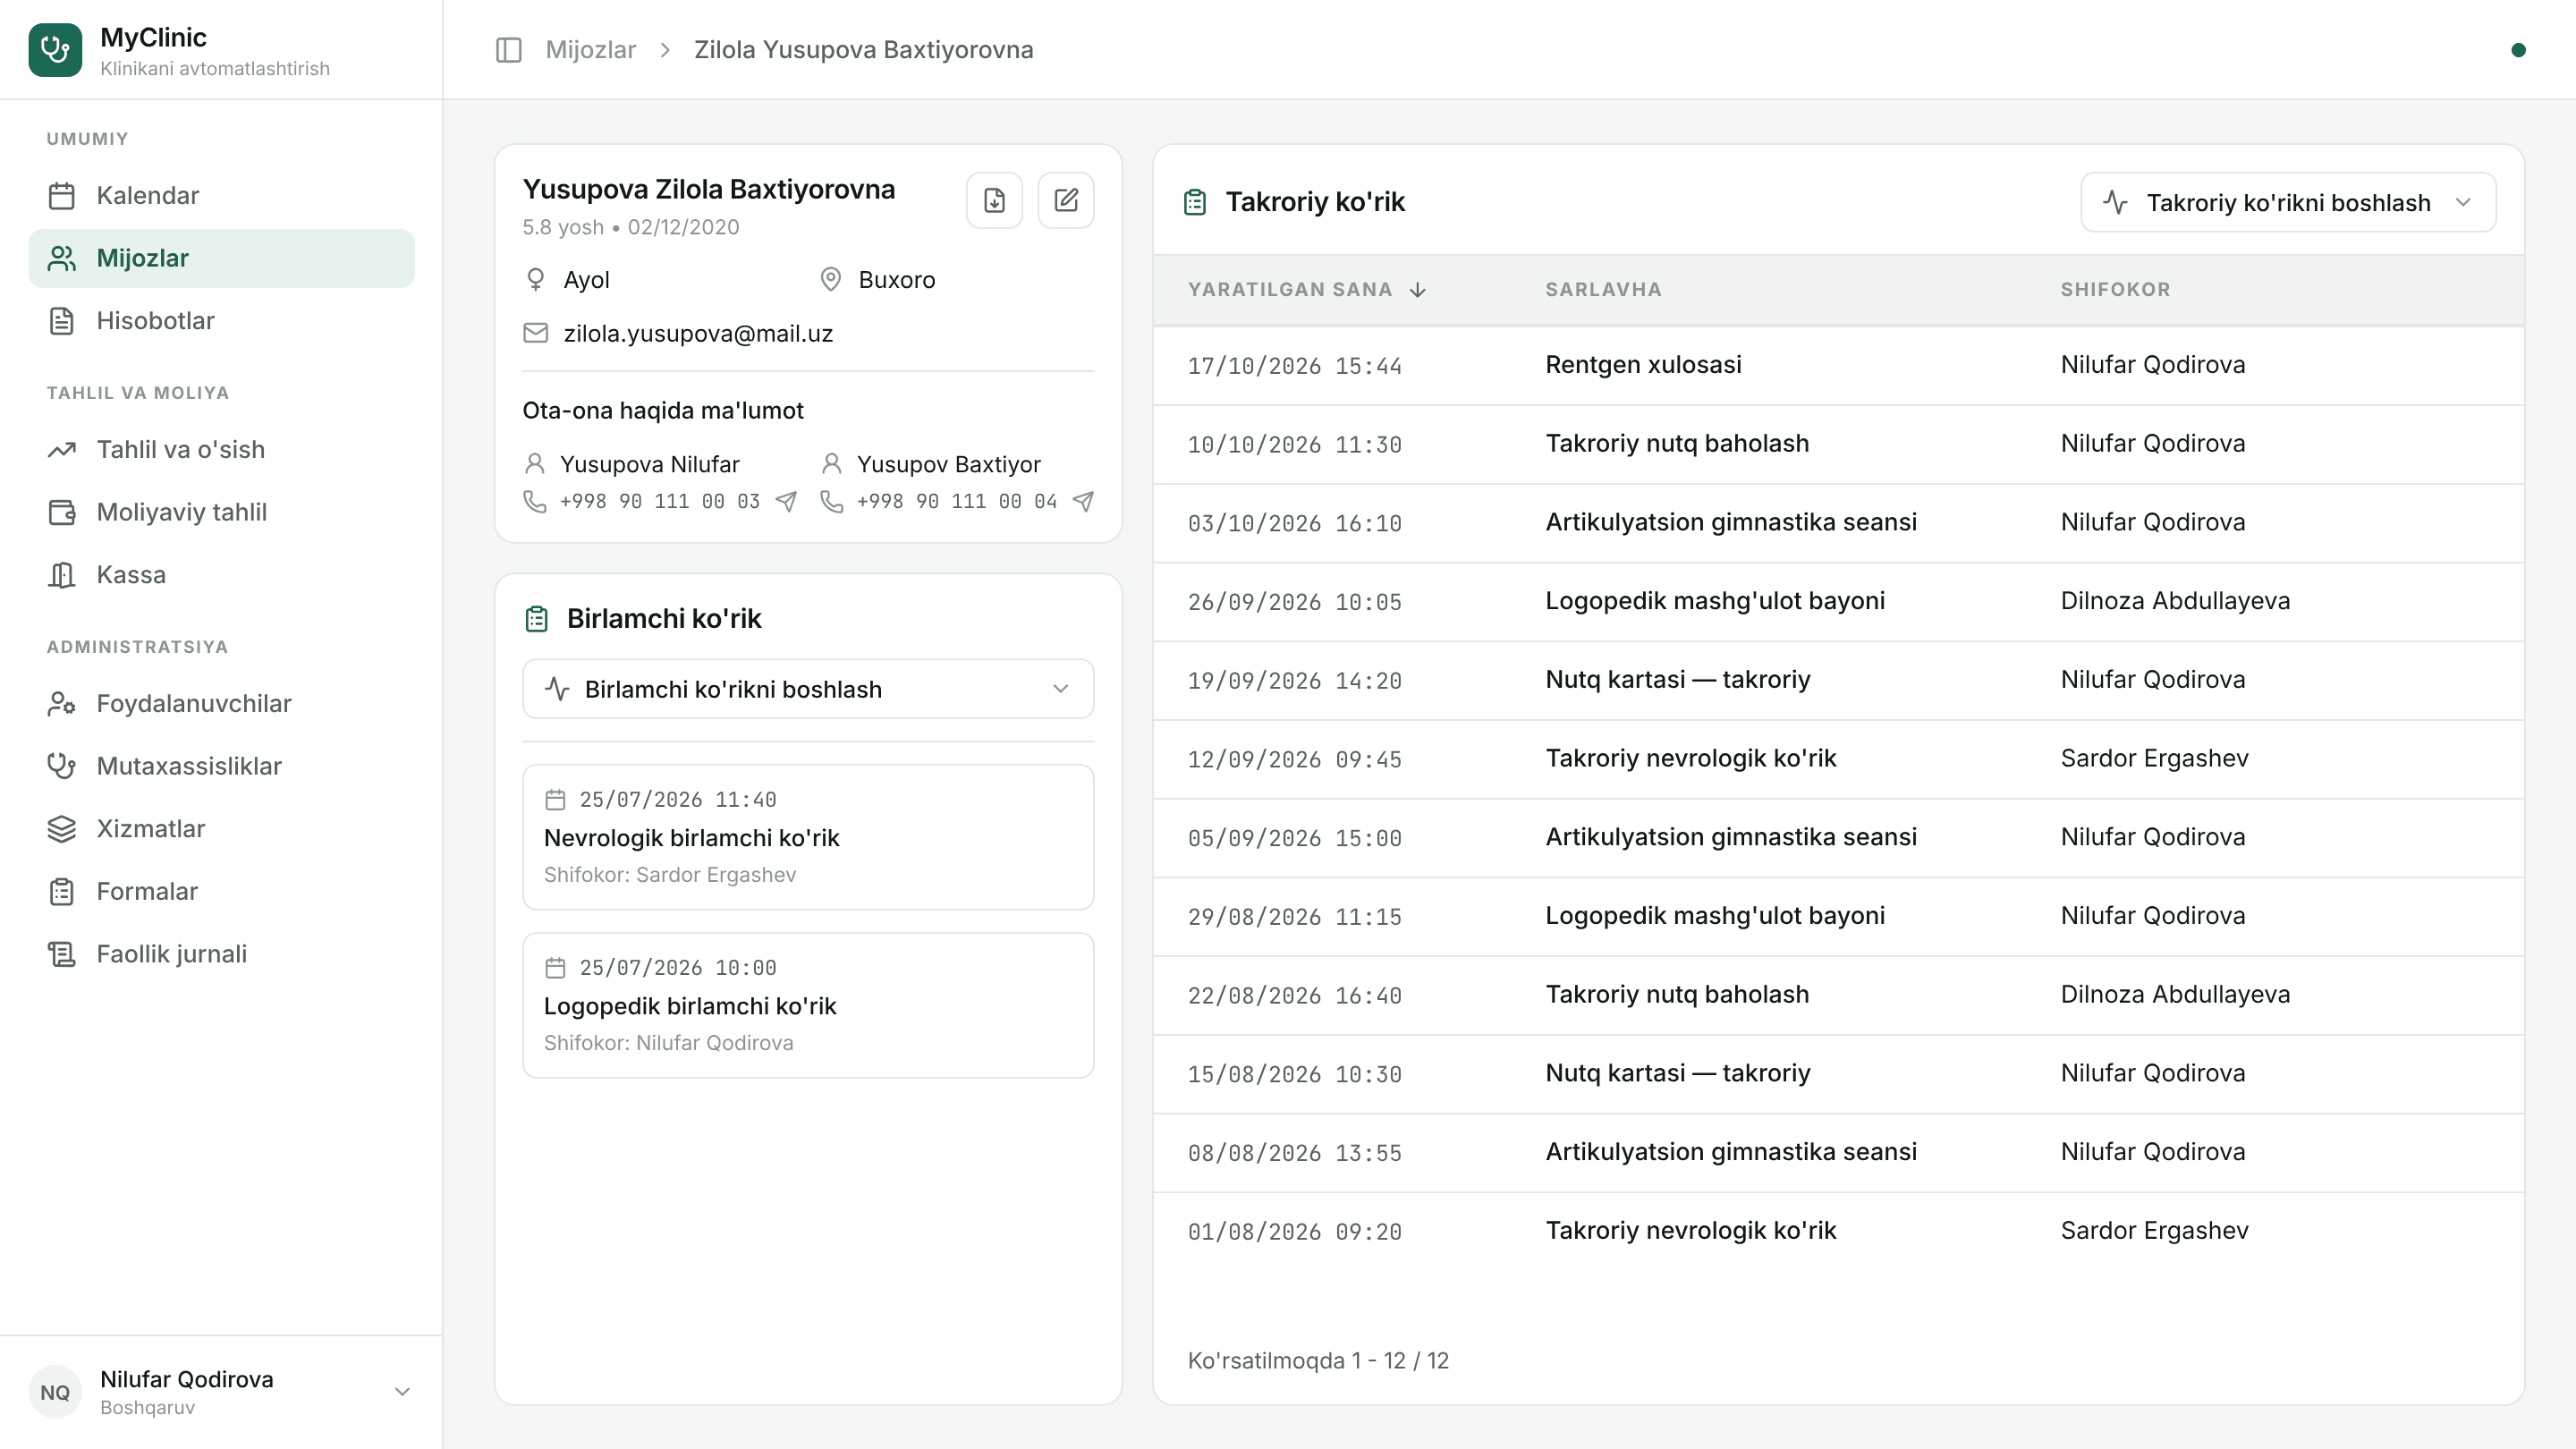Select Sardor Ergashev in 12/09/2026 row
The image size is (2576, 1449).
[2154, 758]
